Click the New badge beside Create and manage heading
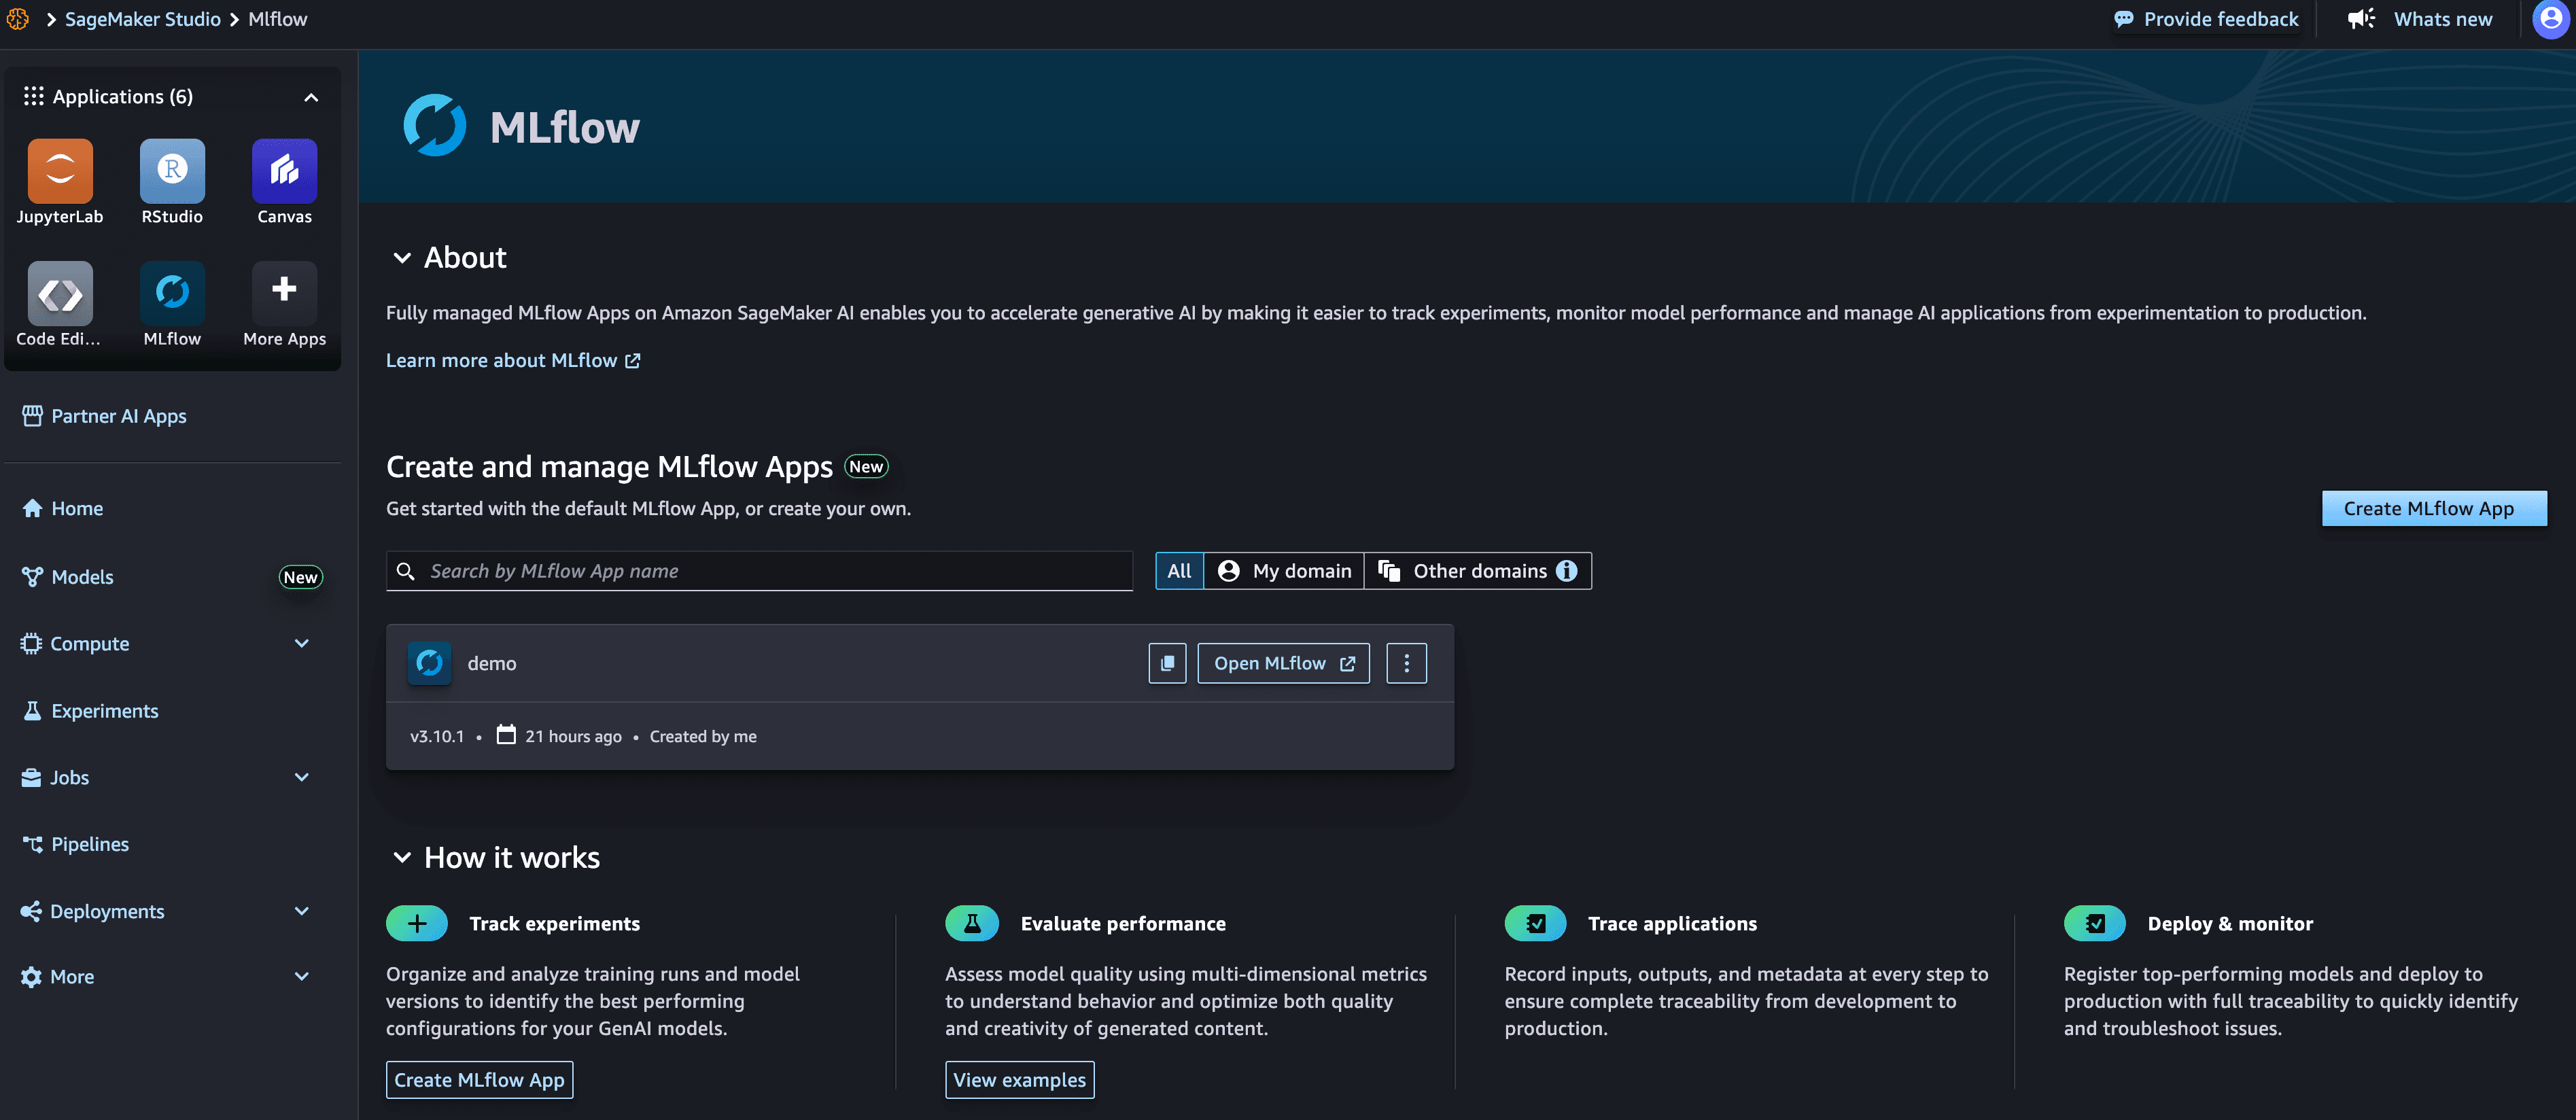Screen dimensions: 2576x1120 pos(866,467)
